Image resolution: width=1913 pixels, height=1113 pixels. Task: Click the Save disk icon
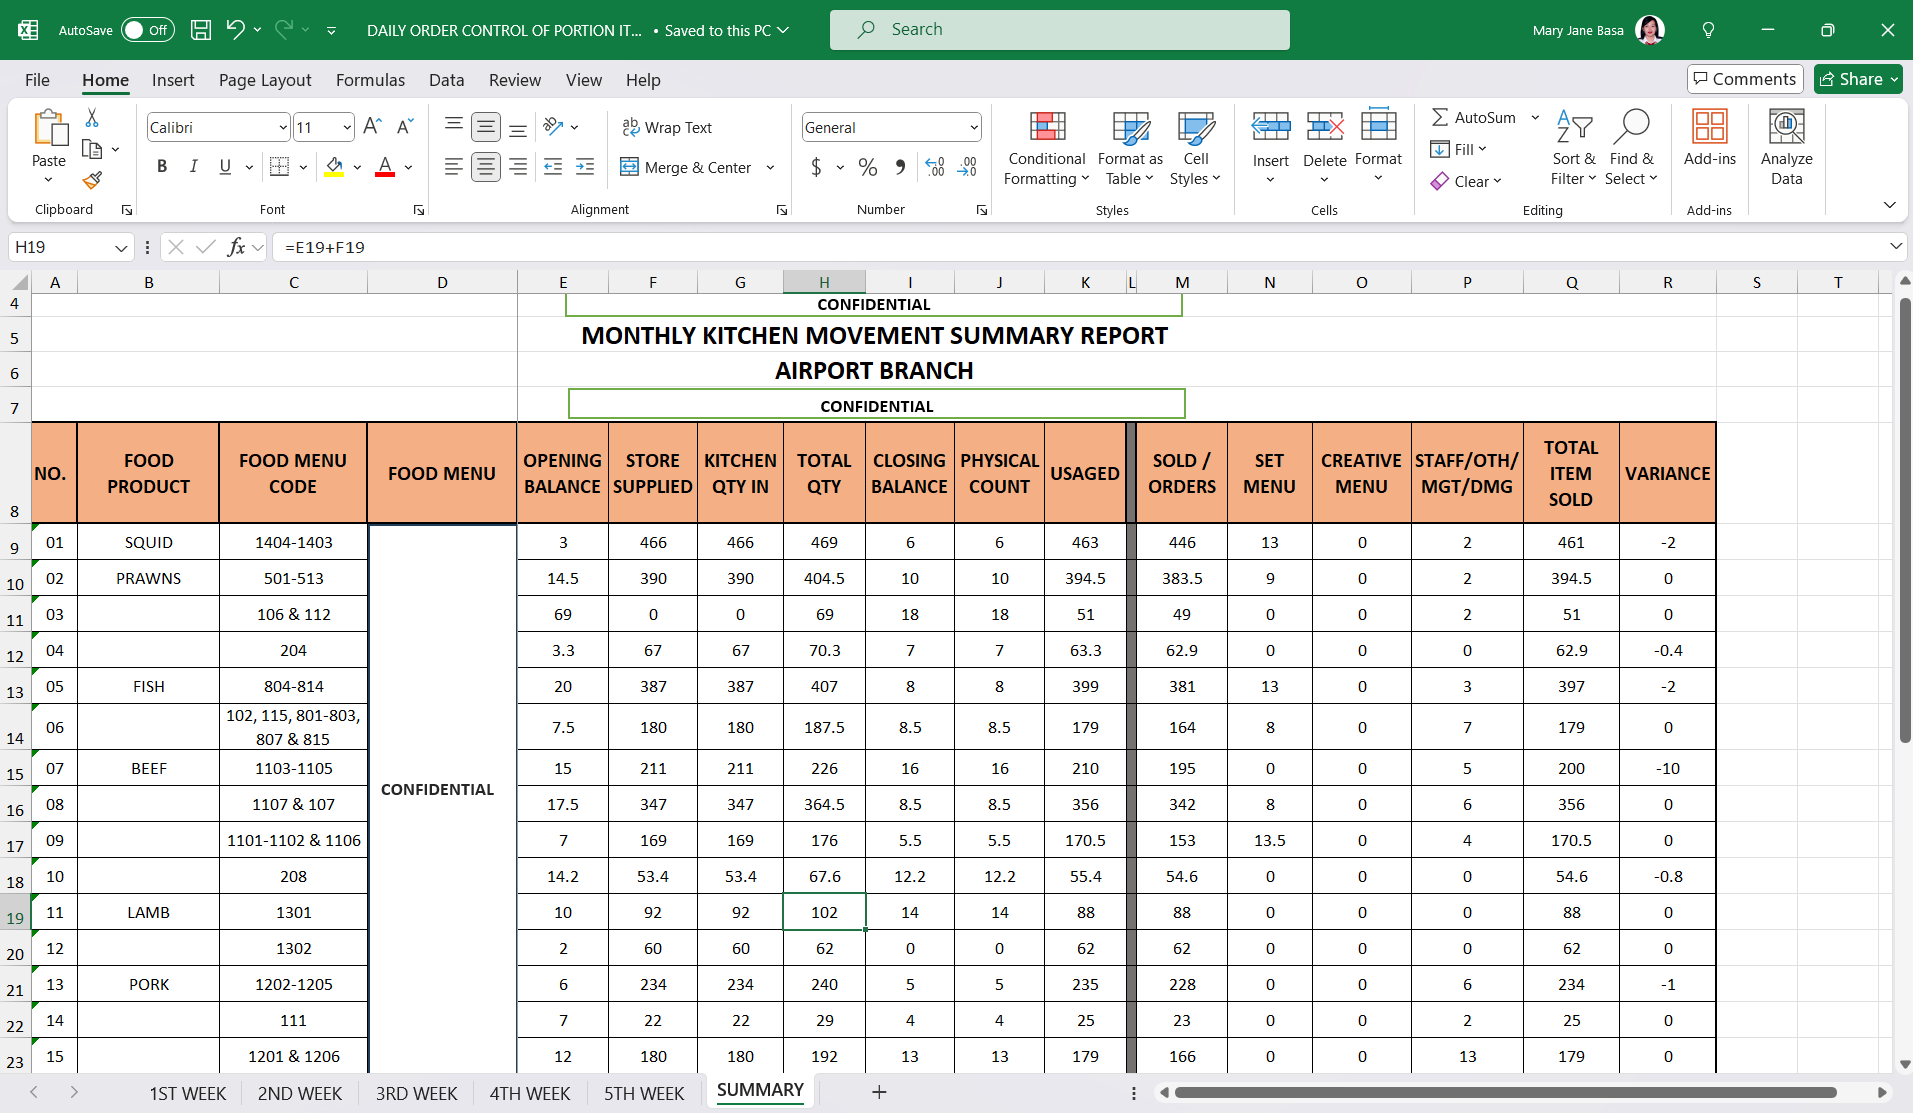click(x=201, y=30)
